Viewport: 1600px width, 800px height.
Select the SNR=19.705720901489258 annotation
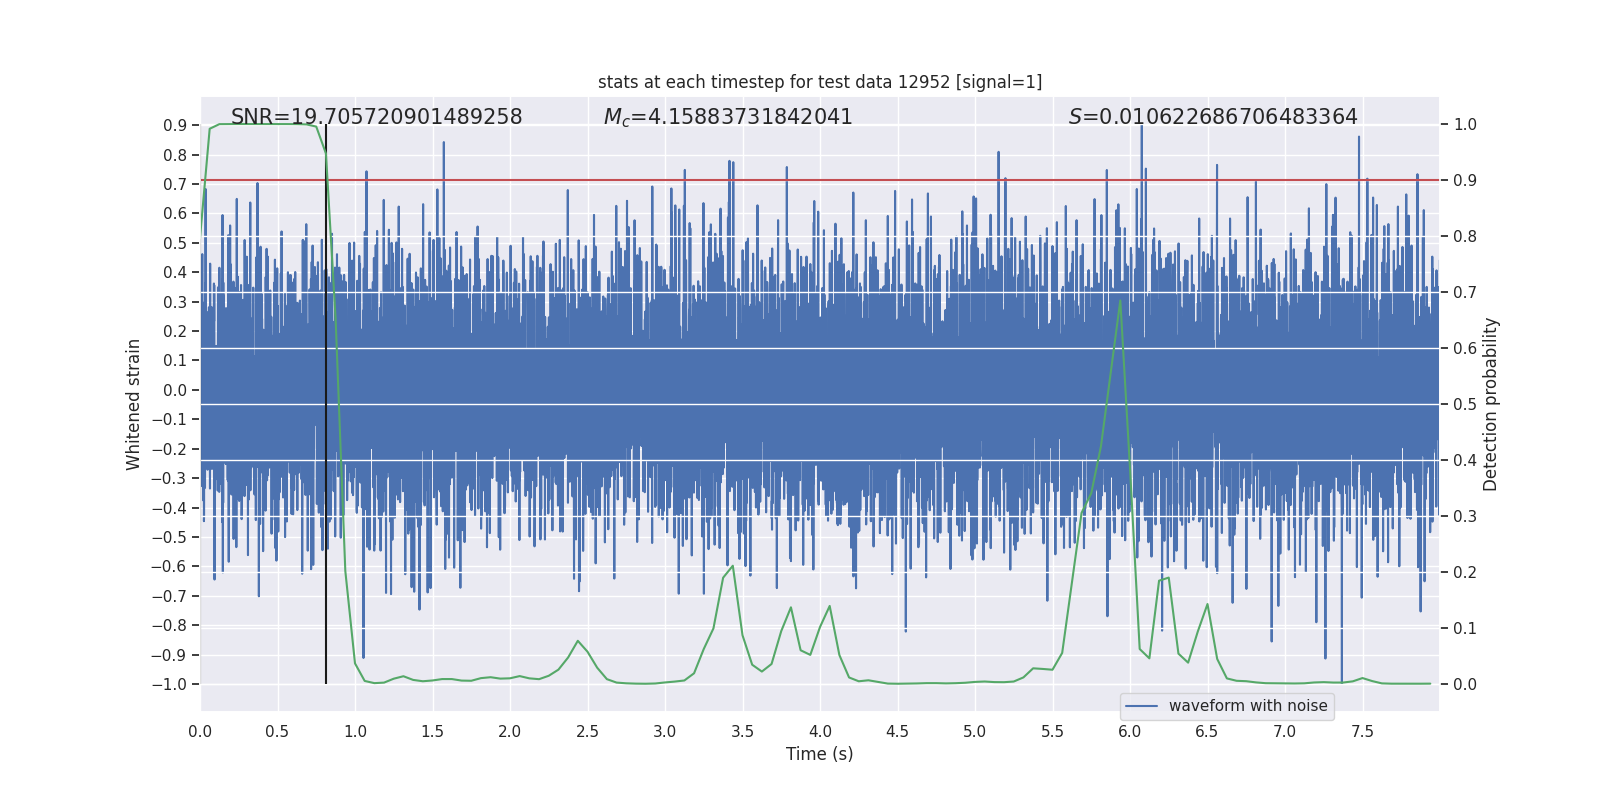[x=376, y=117]
